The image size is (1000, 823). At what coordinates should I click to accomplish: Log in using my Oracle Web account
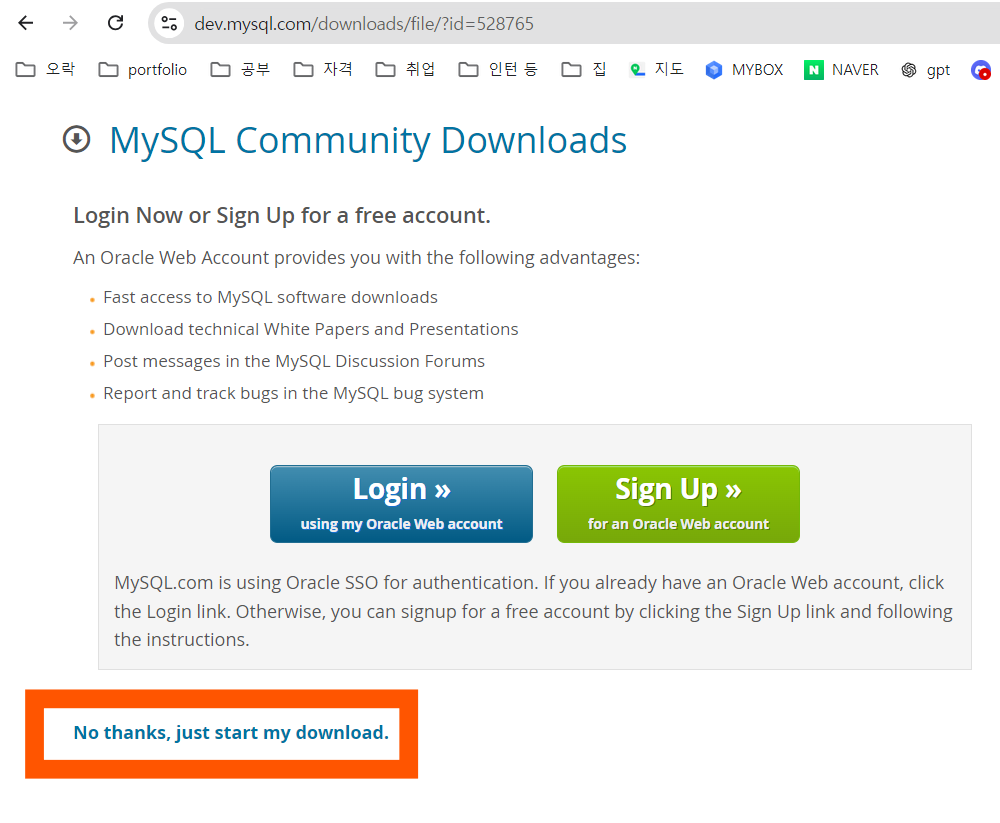click(x=401, y=504)
